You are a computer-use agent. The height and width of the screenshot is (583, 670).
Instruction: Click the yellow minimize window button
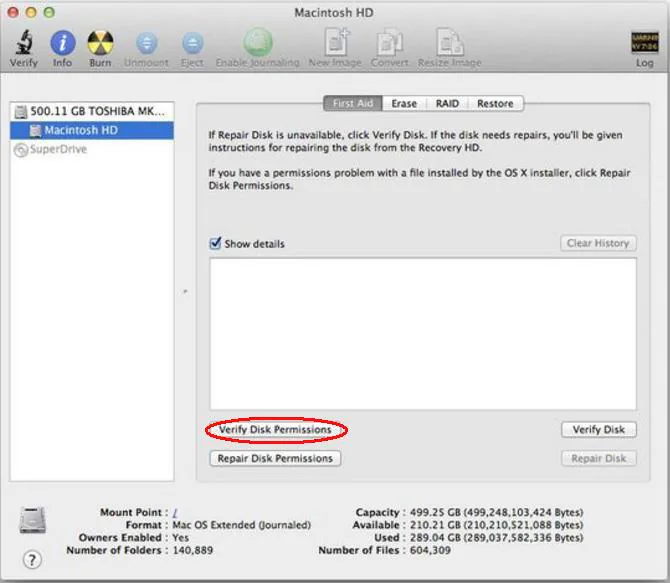pyautogui.click(x=31, y=12)
